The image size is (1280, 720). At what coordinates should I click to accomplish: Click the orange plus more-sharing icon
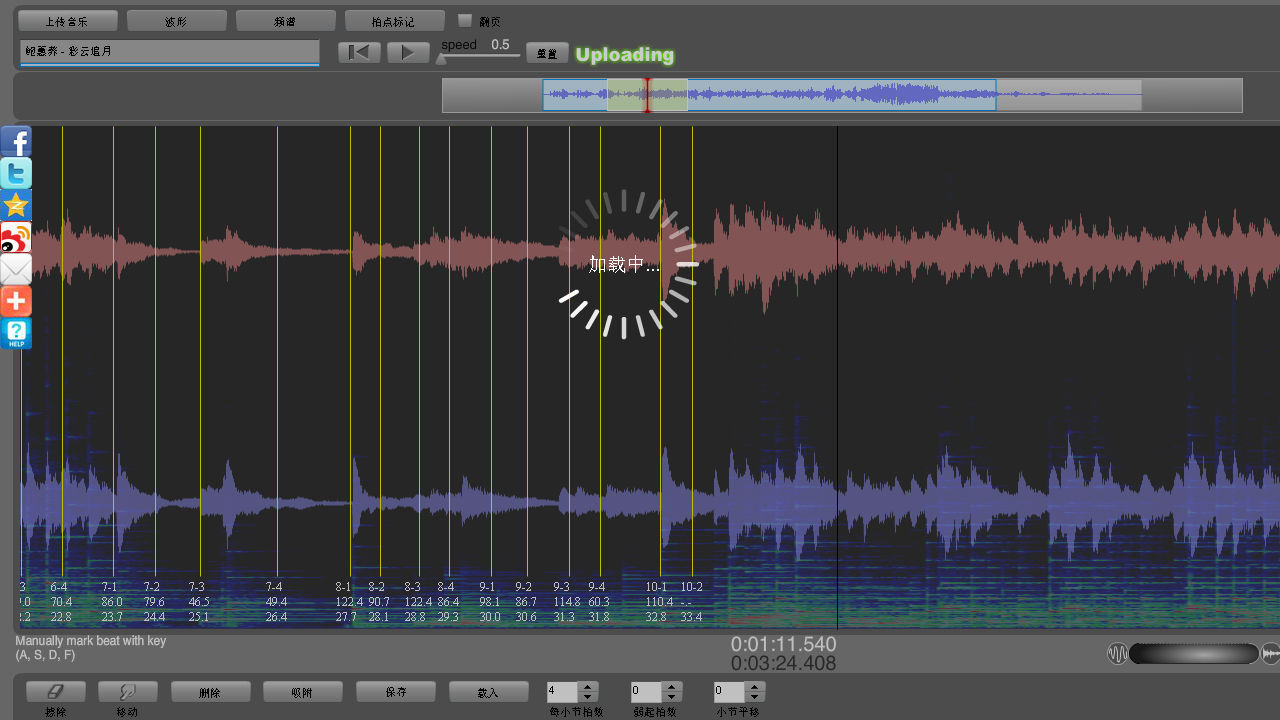16,301
